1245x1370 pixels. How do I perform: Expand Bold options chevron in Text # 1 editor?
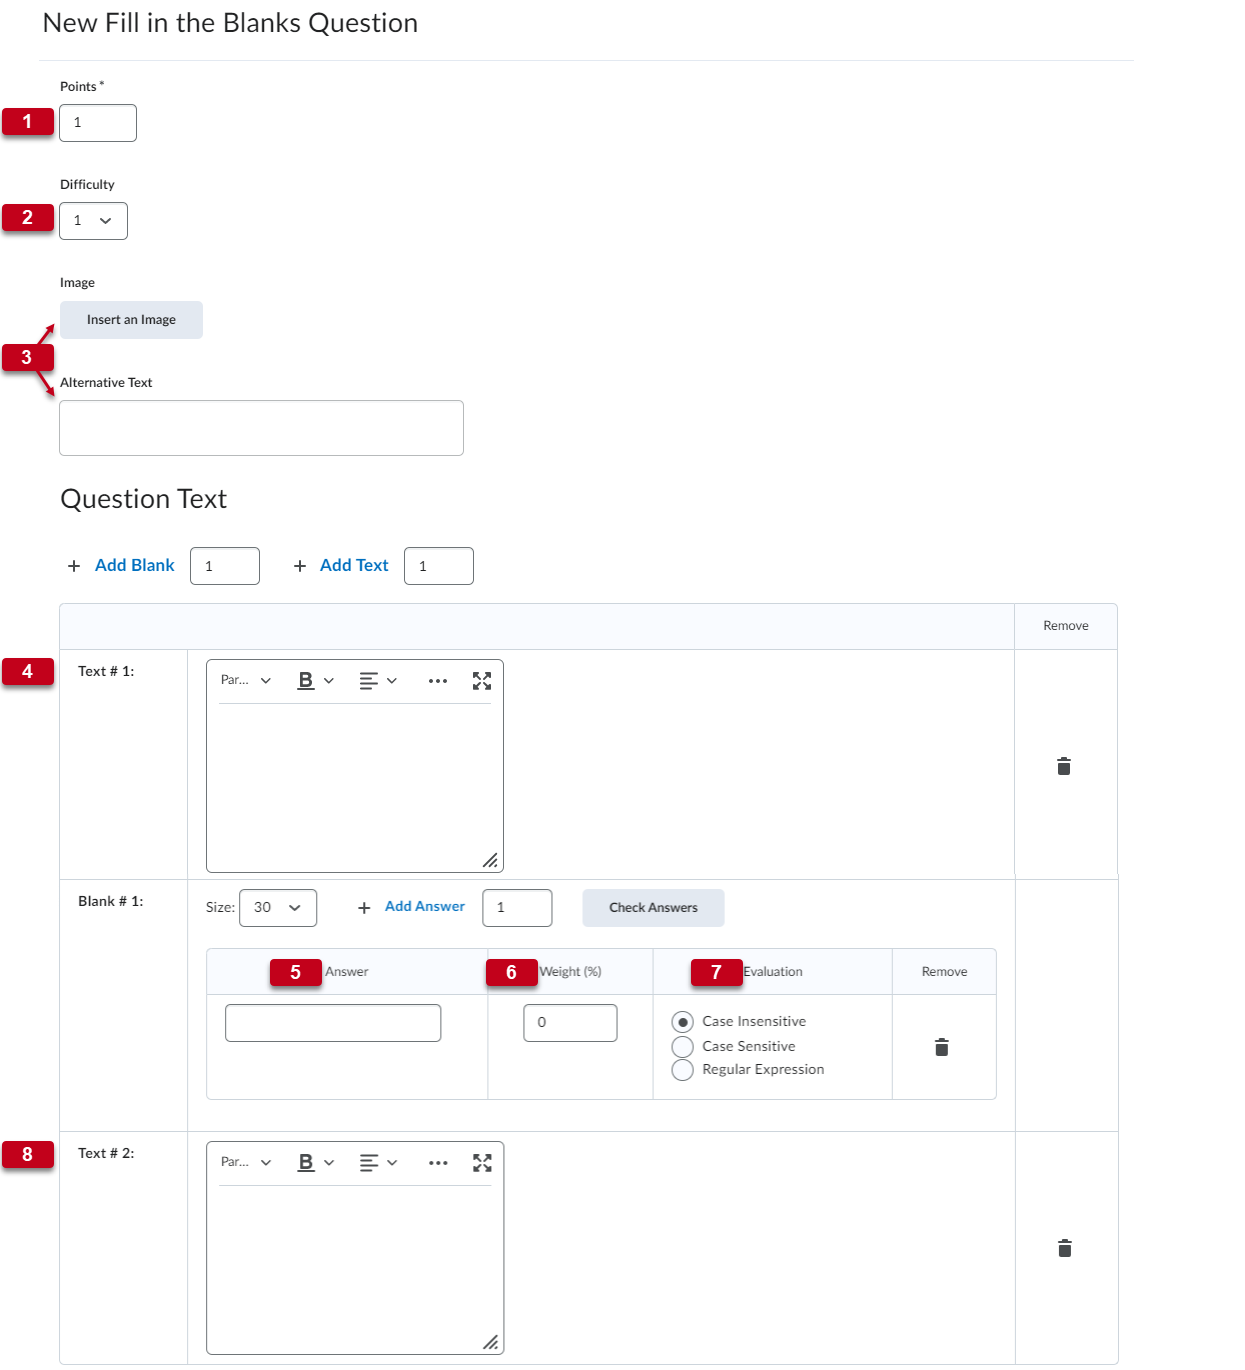[329, 681]
